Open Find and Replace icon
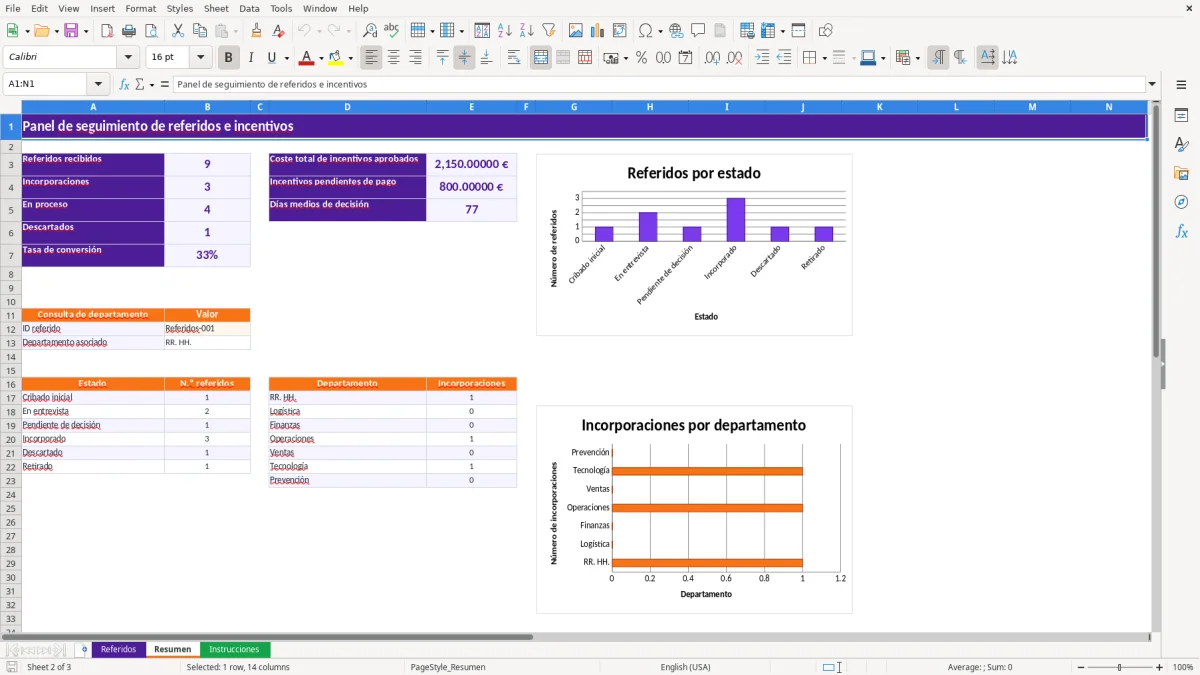This screenshot has width=1200, height=675. [370, 31]
